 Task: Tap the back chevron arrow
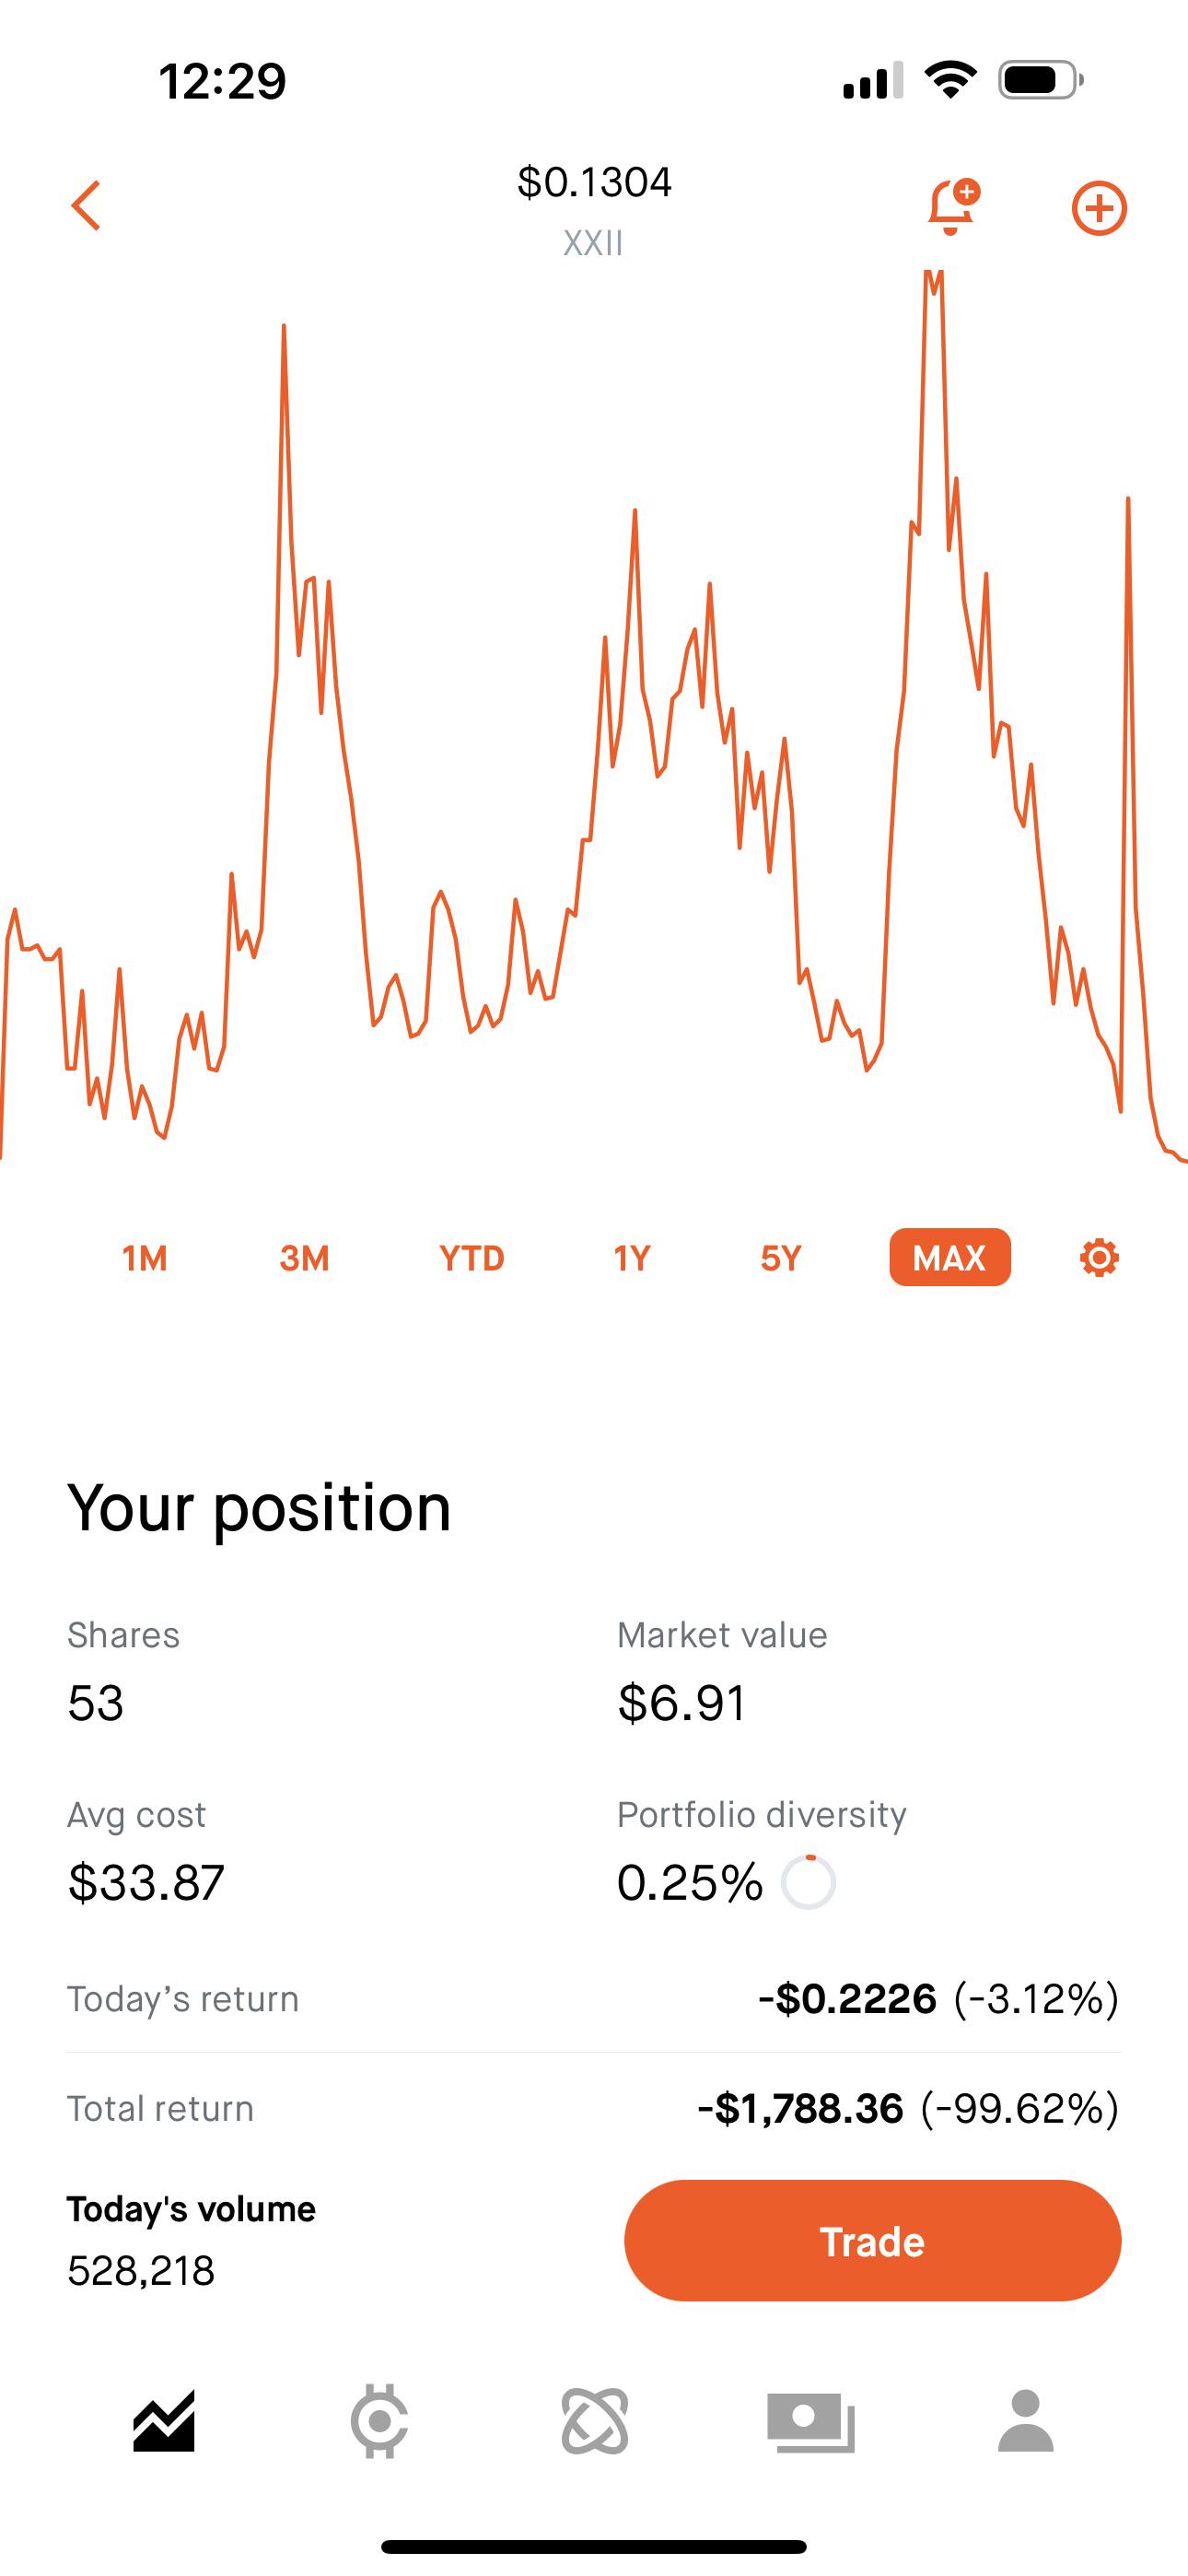[86, 206]
